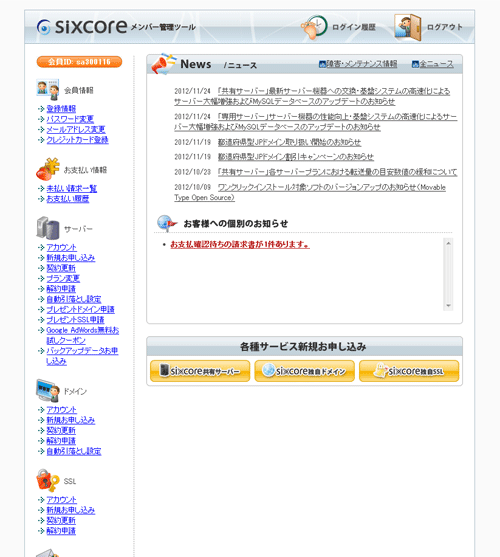Click the logout door icon
Viewport: 500px width, 557px height.
pos(408,27)
